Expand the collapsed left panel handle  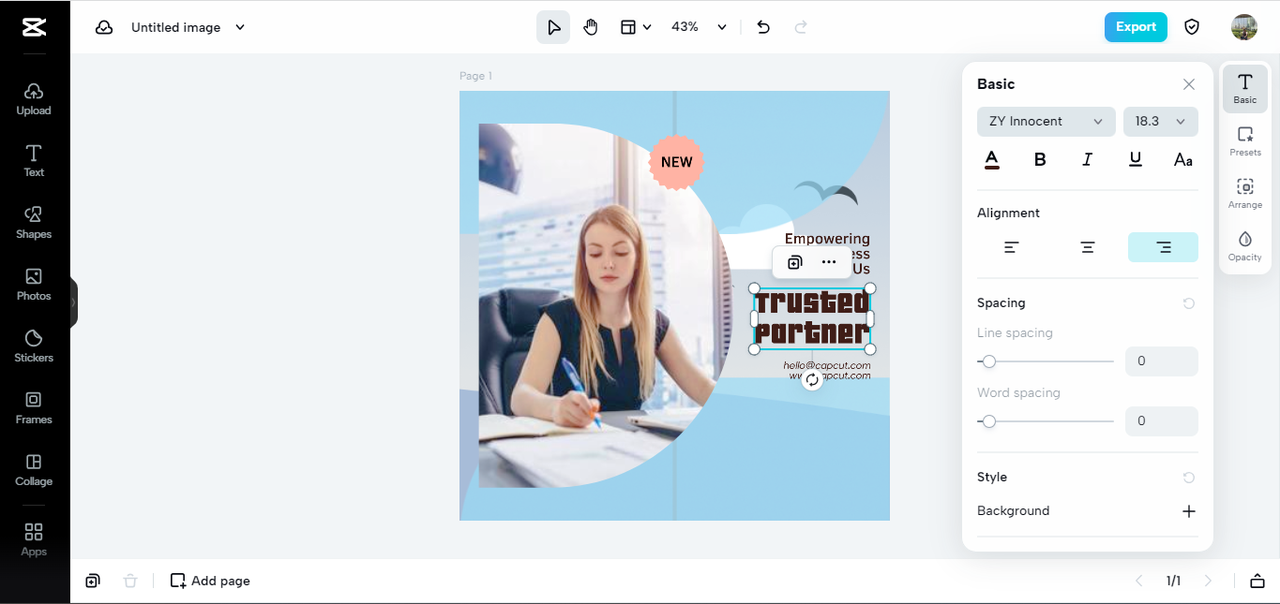74,303
